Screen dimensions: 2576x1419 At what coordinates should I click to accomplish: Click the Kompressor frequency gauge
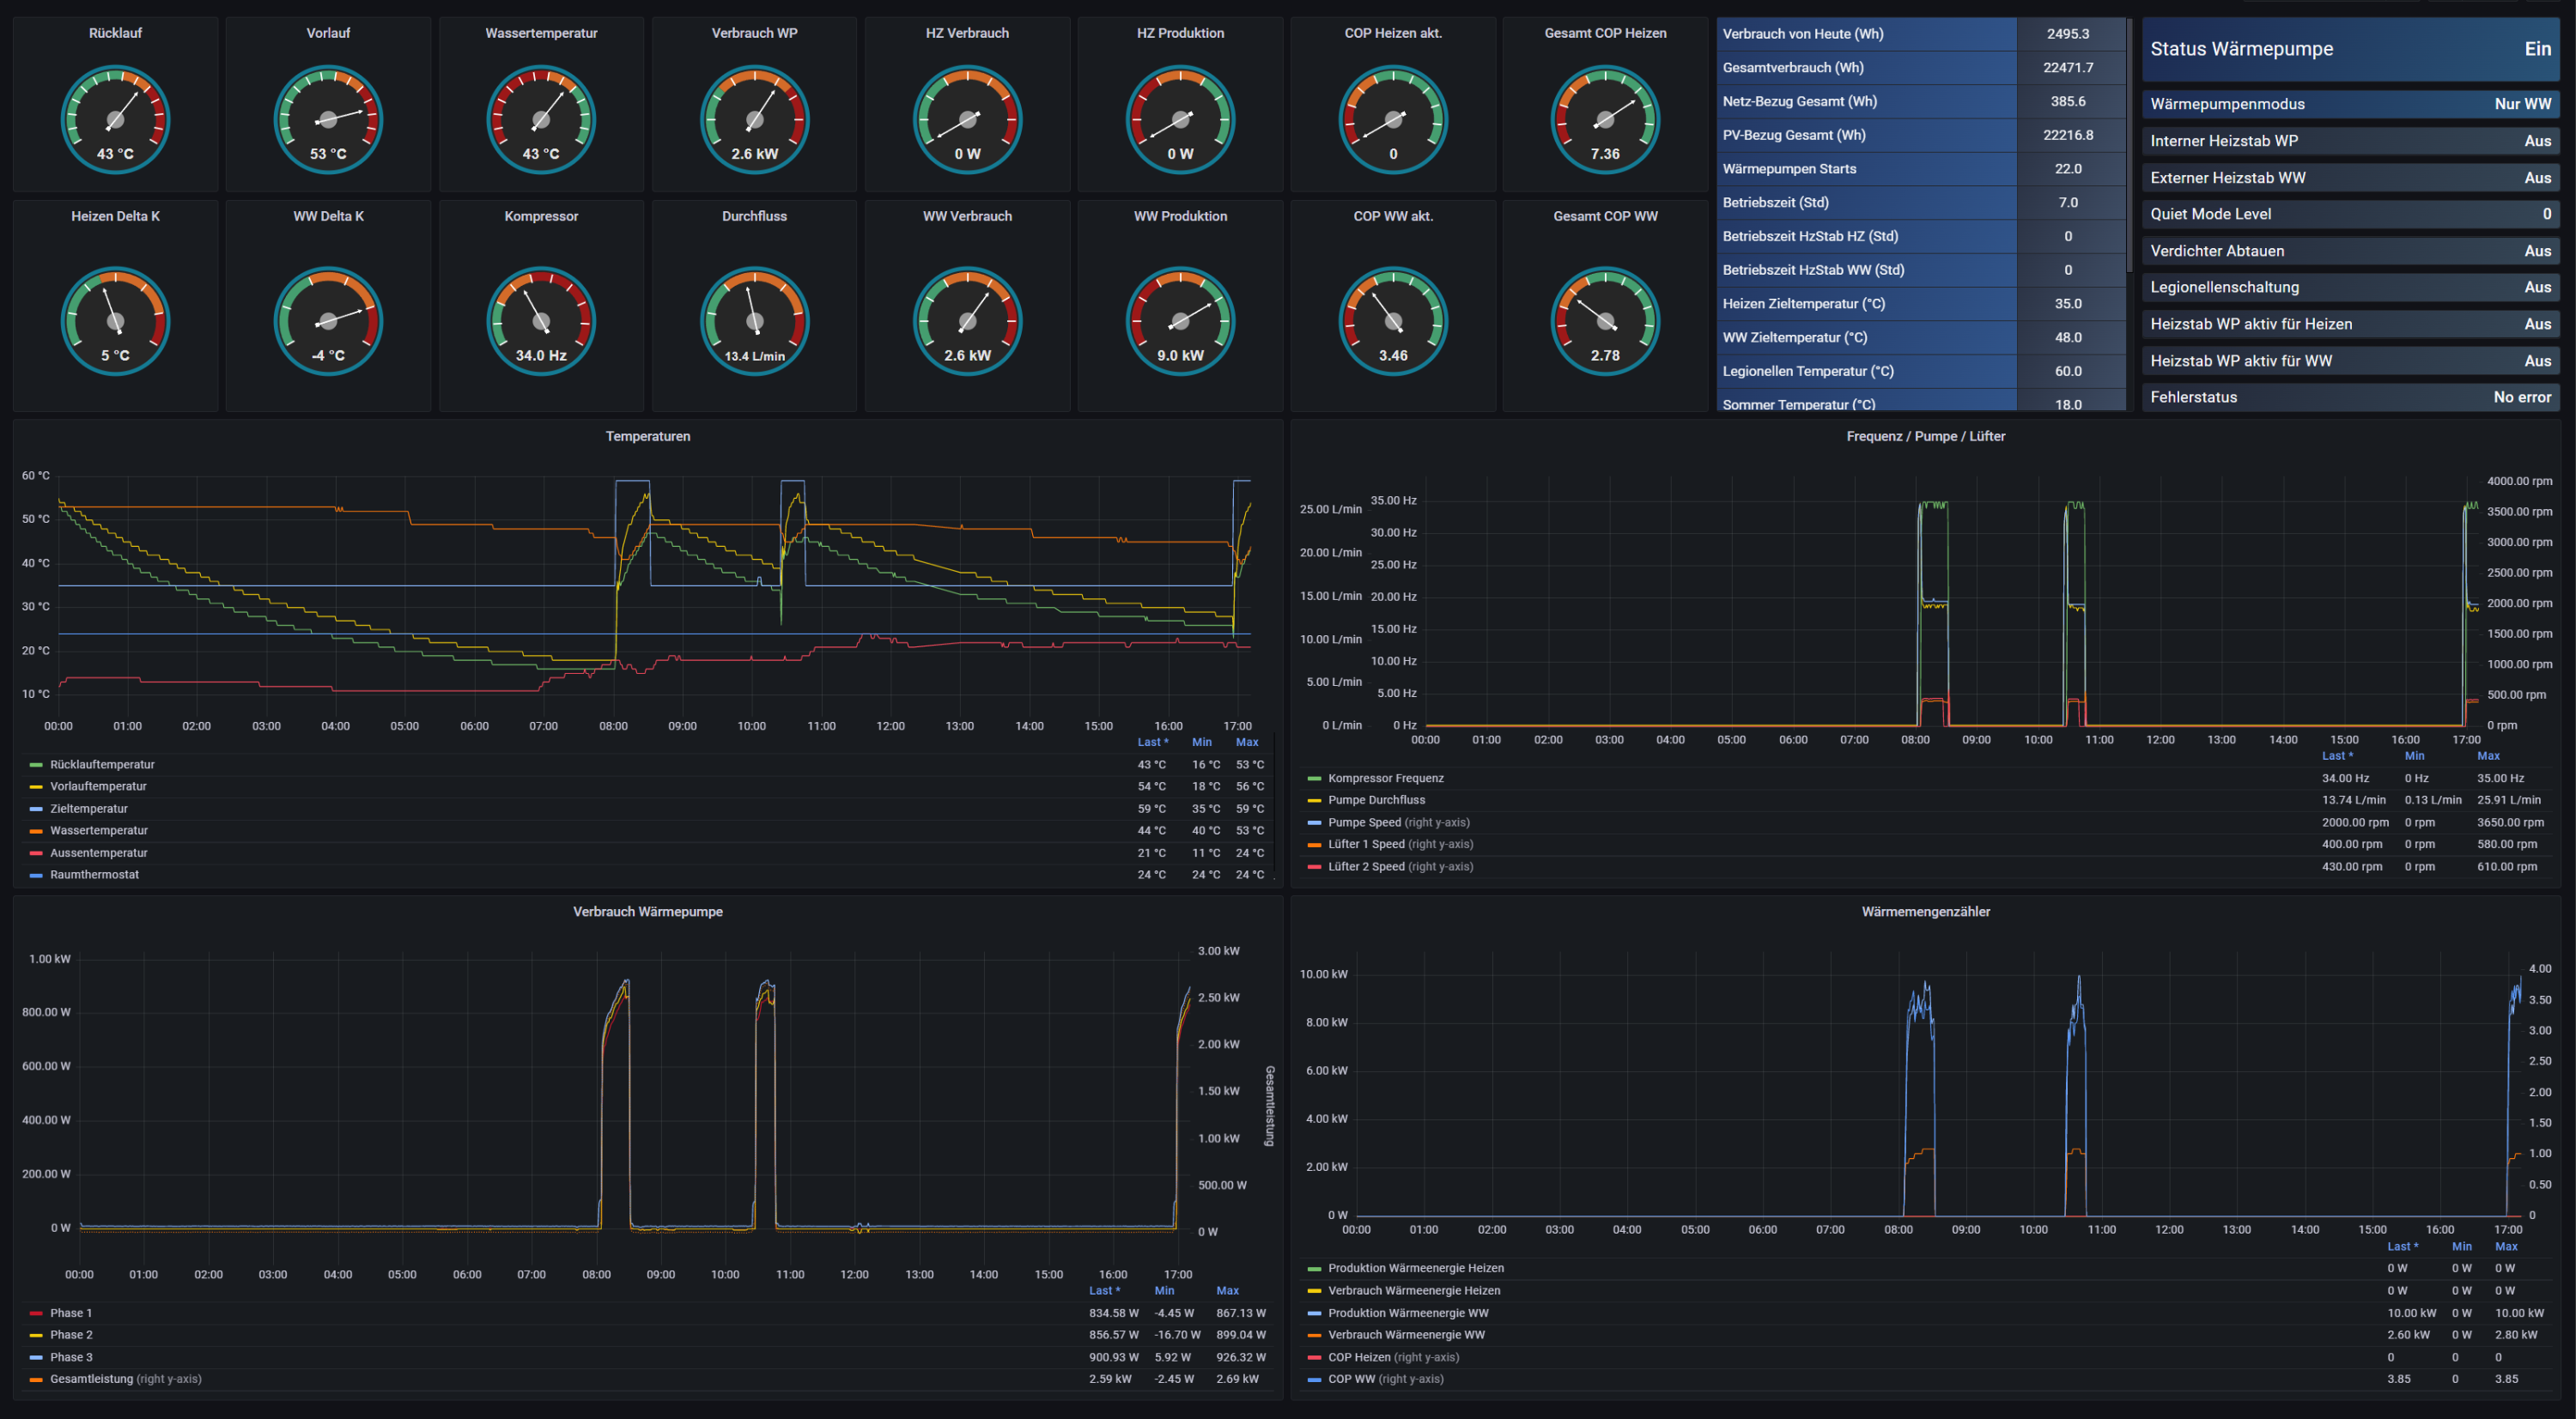coord(541,320)
